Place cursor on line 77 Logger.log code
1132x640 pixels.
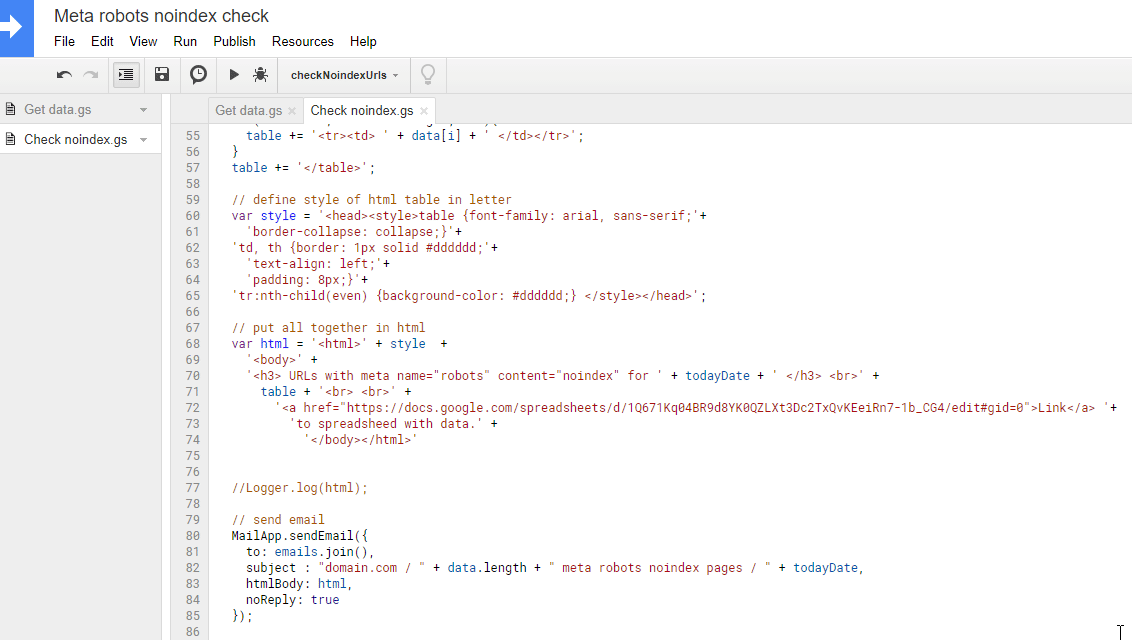point(300,488)
